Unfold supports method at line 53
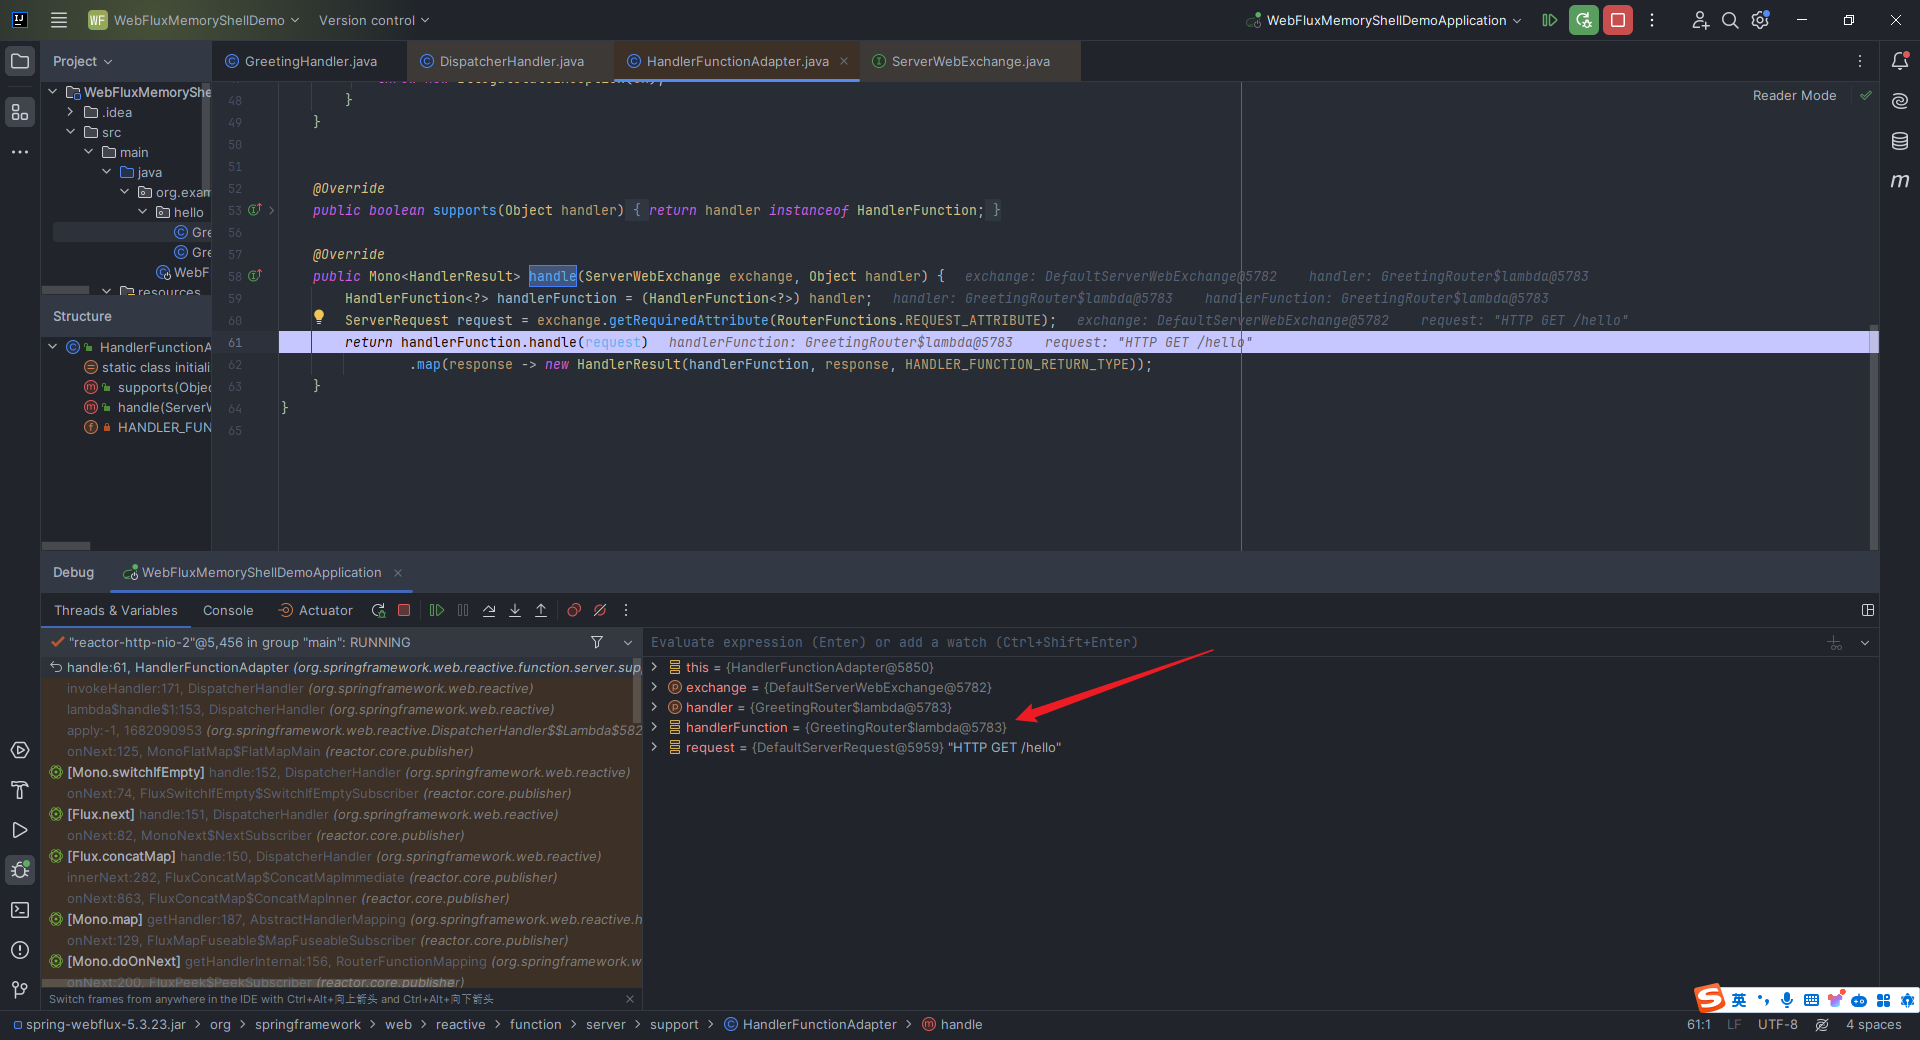The image size is (1920, 1040). click(271, 210)
